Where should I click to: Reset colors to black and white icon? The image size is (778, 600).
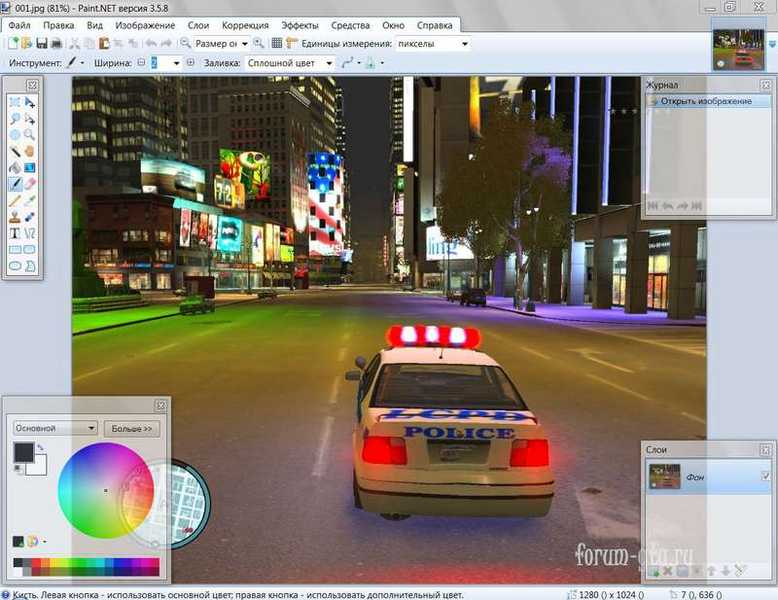click(18, 468)
